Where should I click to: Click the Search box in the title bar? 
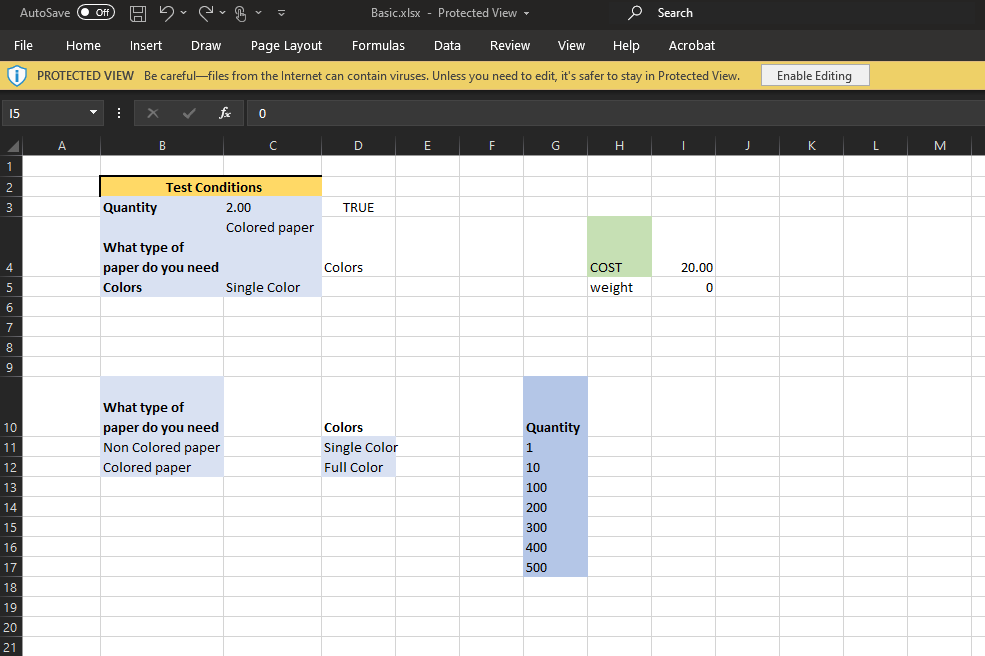[x=798, y=13]
